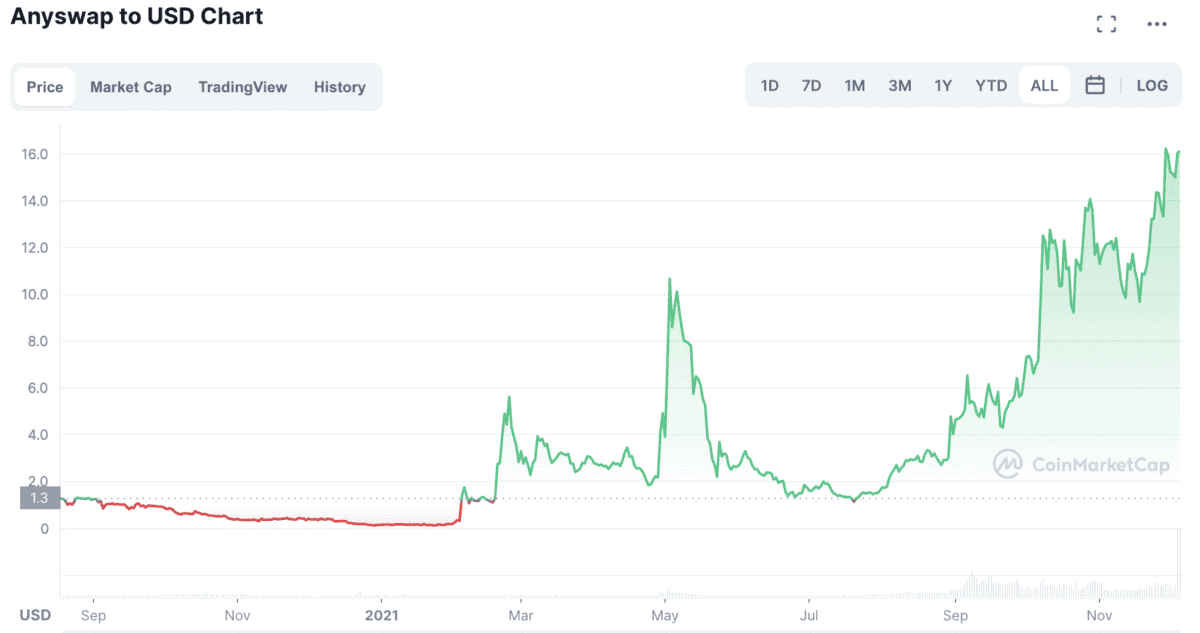Screen dimensions: 1200x633
Task: Open the fullscreen chart view icon
Action: (1106, 24)
